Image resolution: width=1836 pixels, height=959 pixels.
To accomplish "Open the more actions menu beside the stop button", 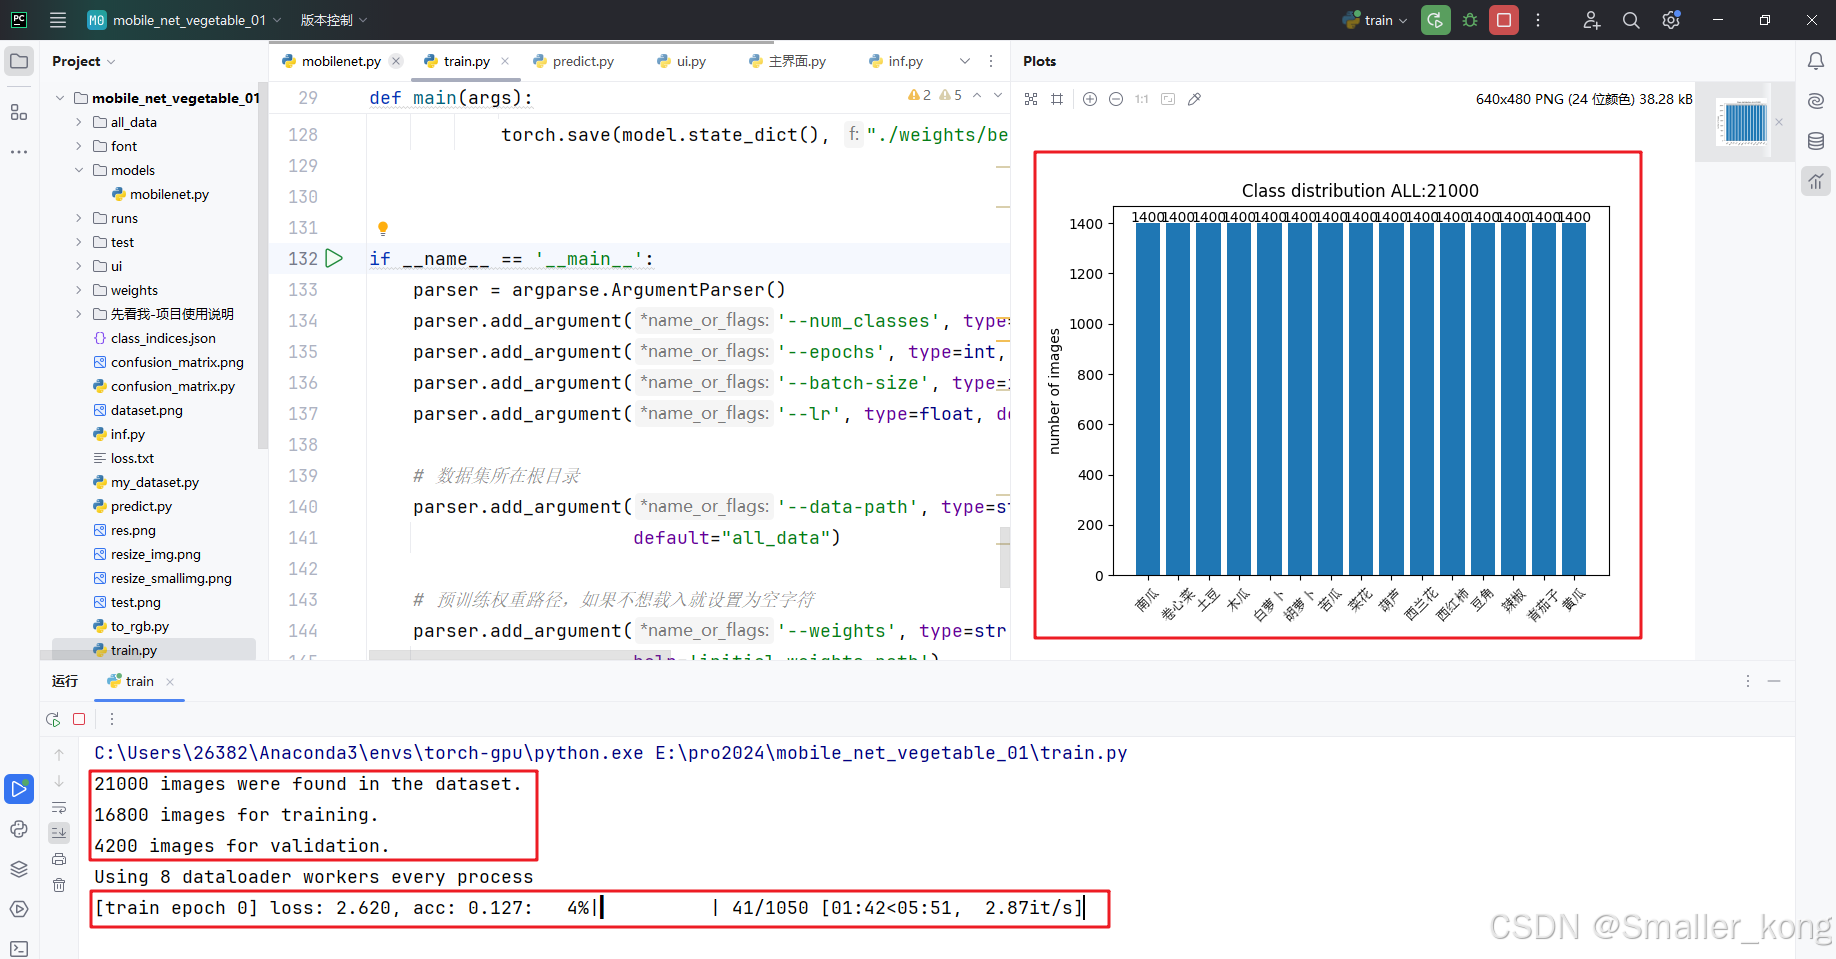I will point(1538,20).
